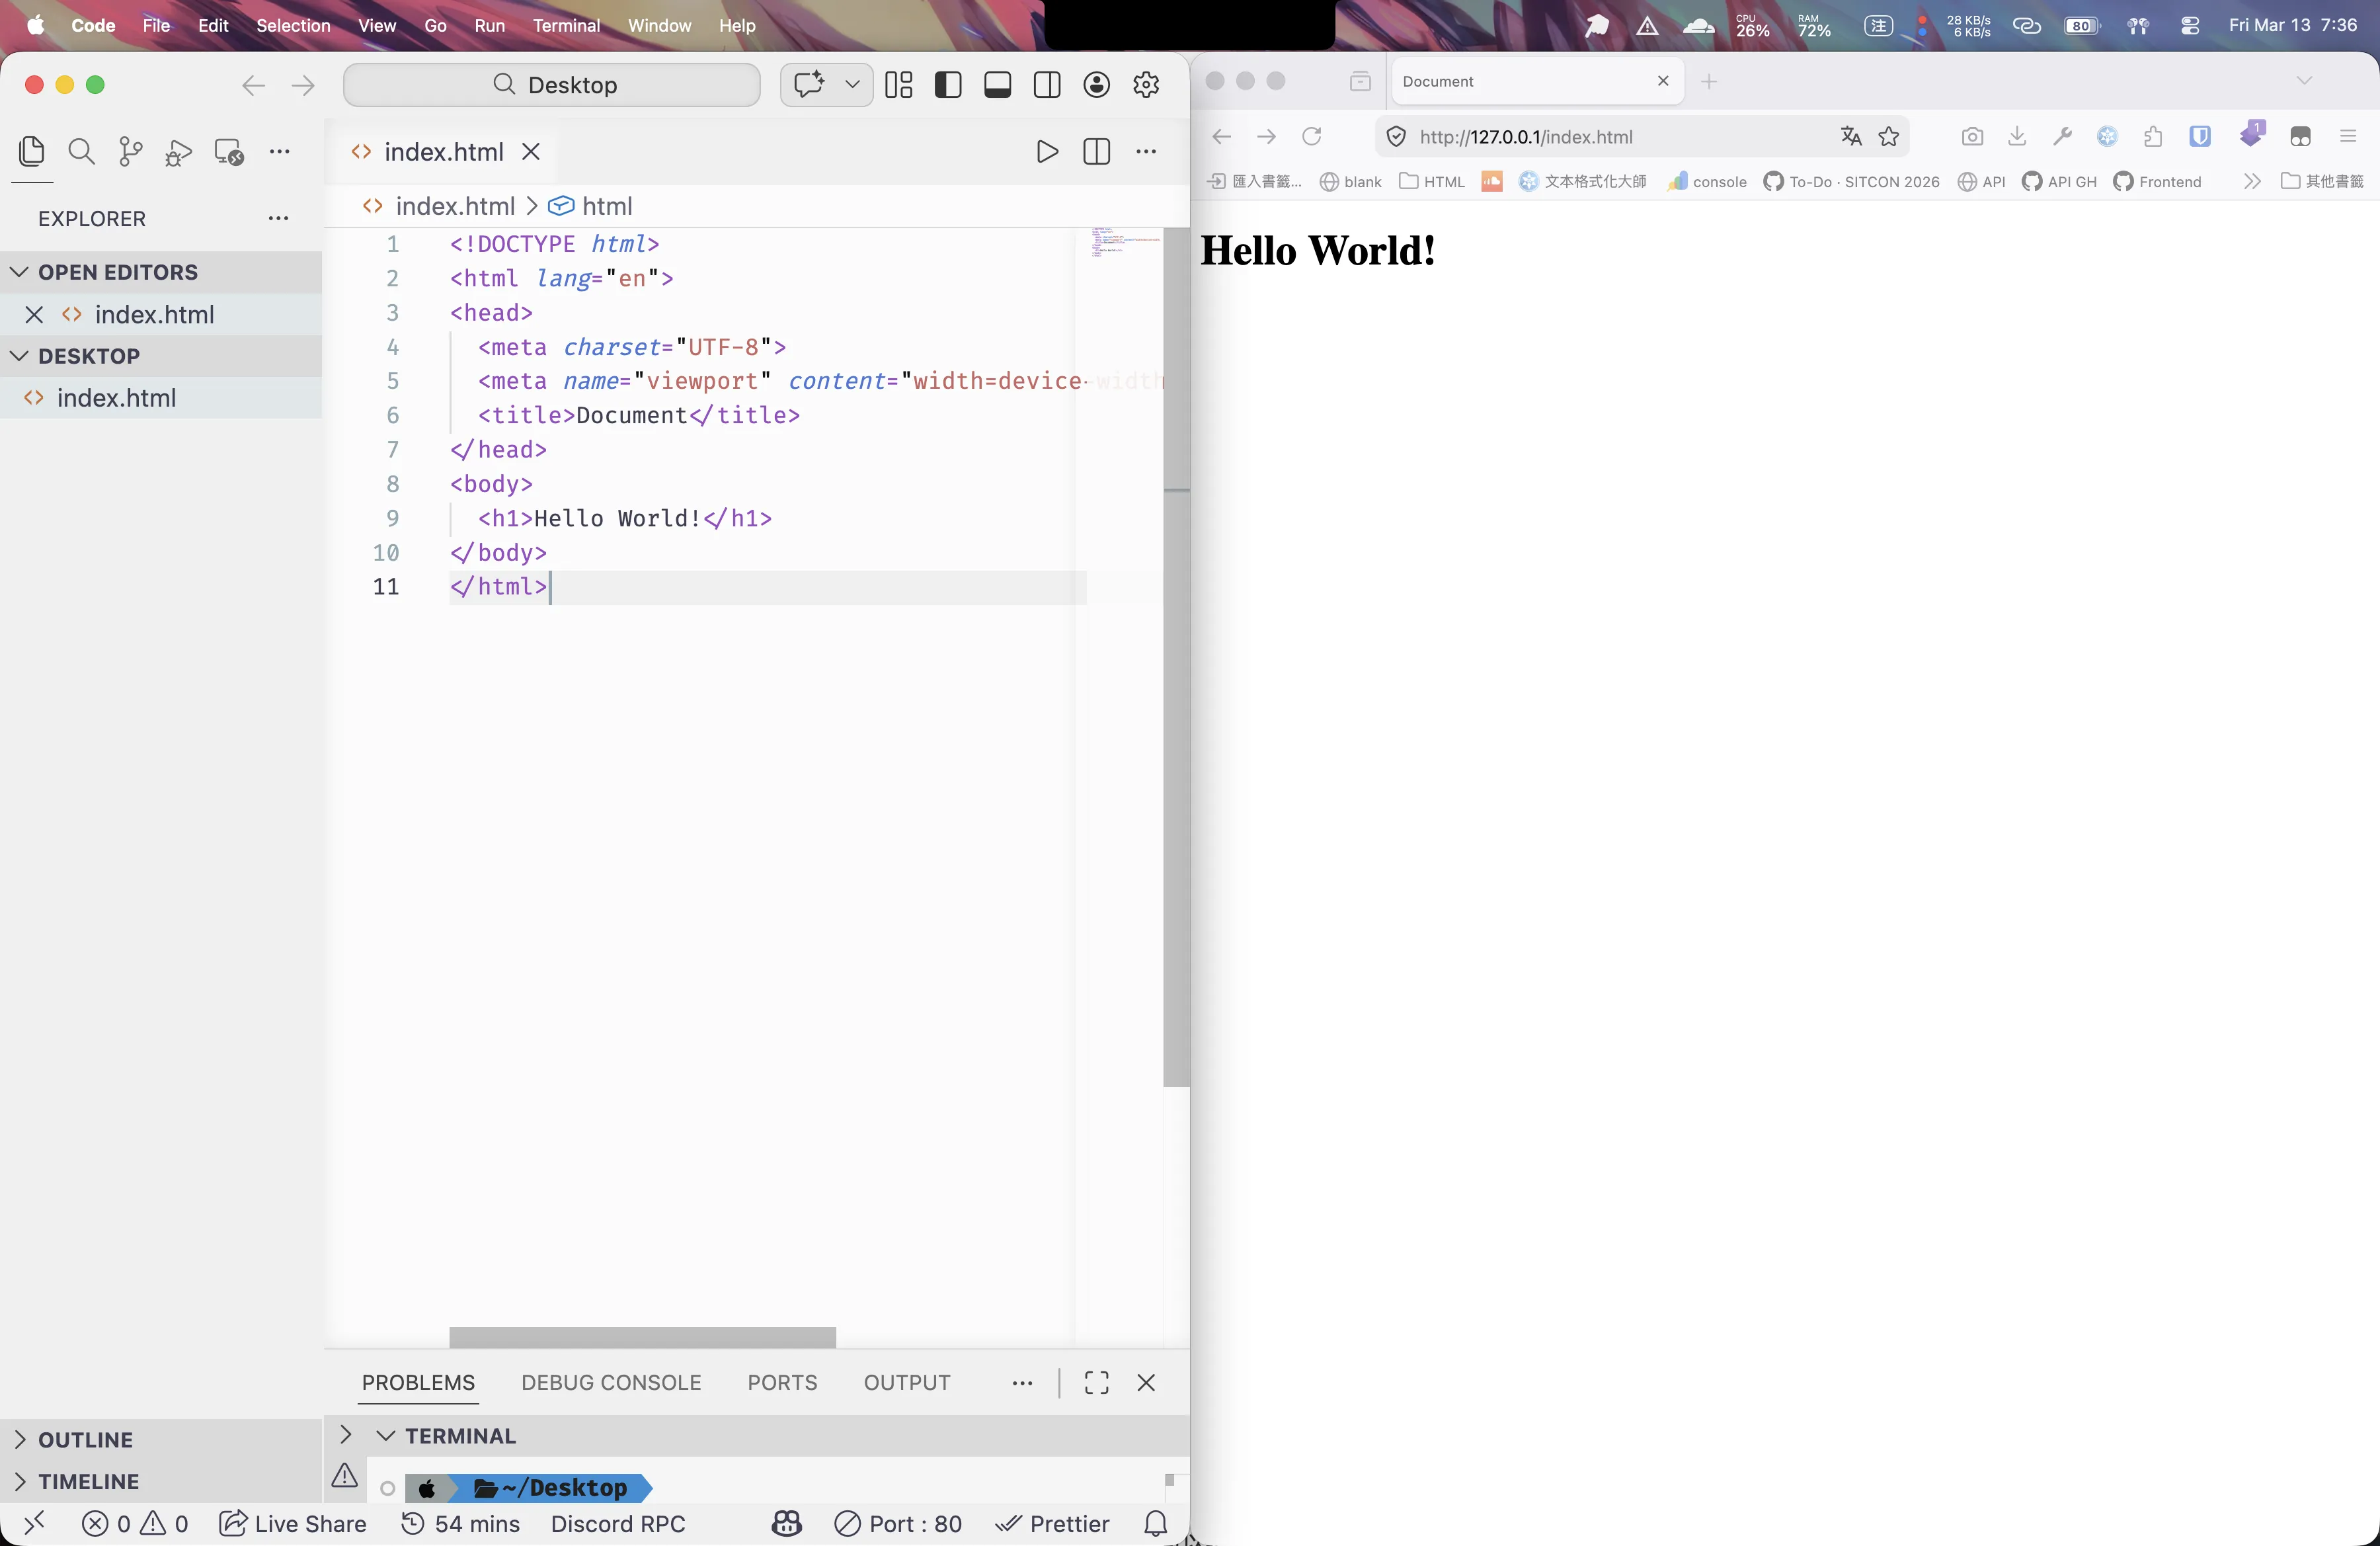This screenshot has height=1546, width=2380.
Task: Click the Firefox address bar
Action: [1600, 137]
